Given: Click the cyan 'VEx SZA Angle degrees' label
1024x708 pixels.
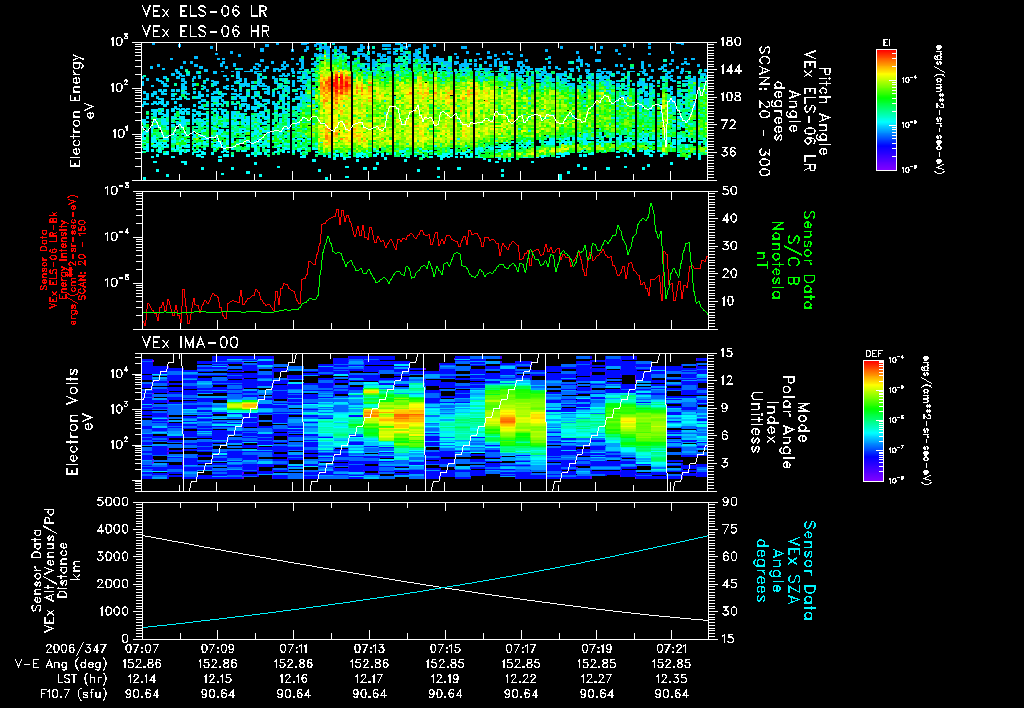Looking at the screenshot, I should (777, 570).
